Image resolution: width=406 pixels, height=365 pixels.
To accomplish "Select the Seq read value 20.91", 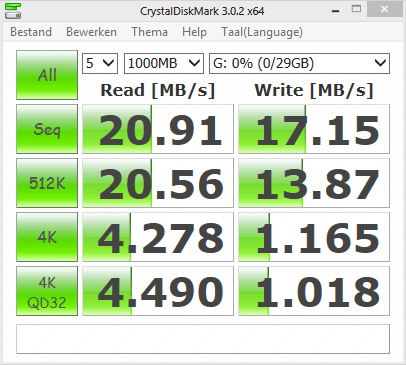I will [x=158, y=129].
